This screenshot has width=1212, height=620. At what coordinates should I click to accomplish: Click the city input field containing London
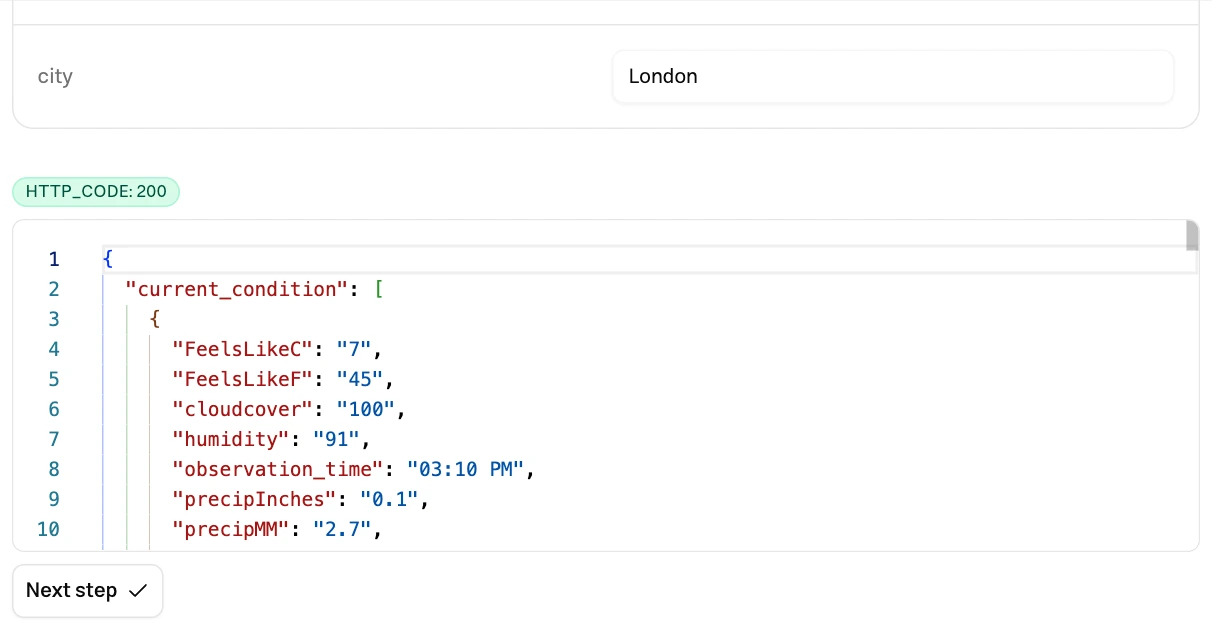pos(893,77)
